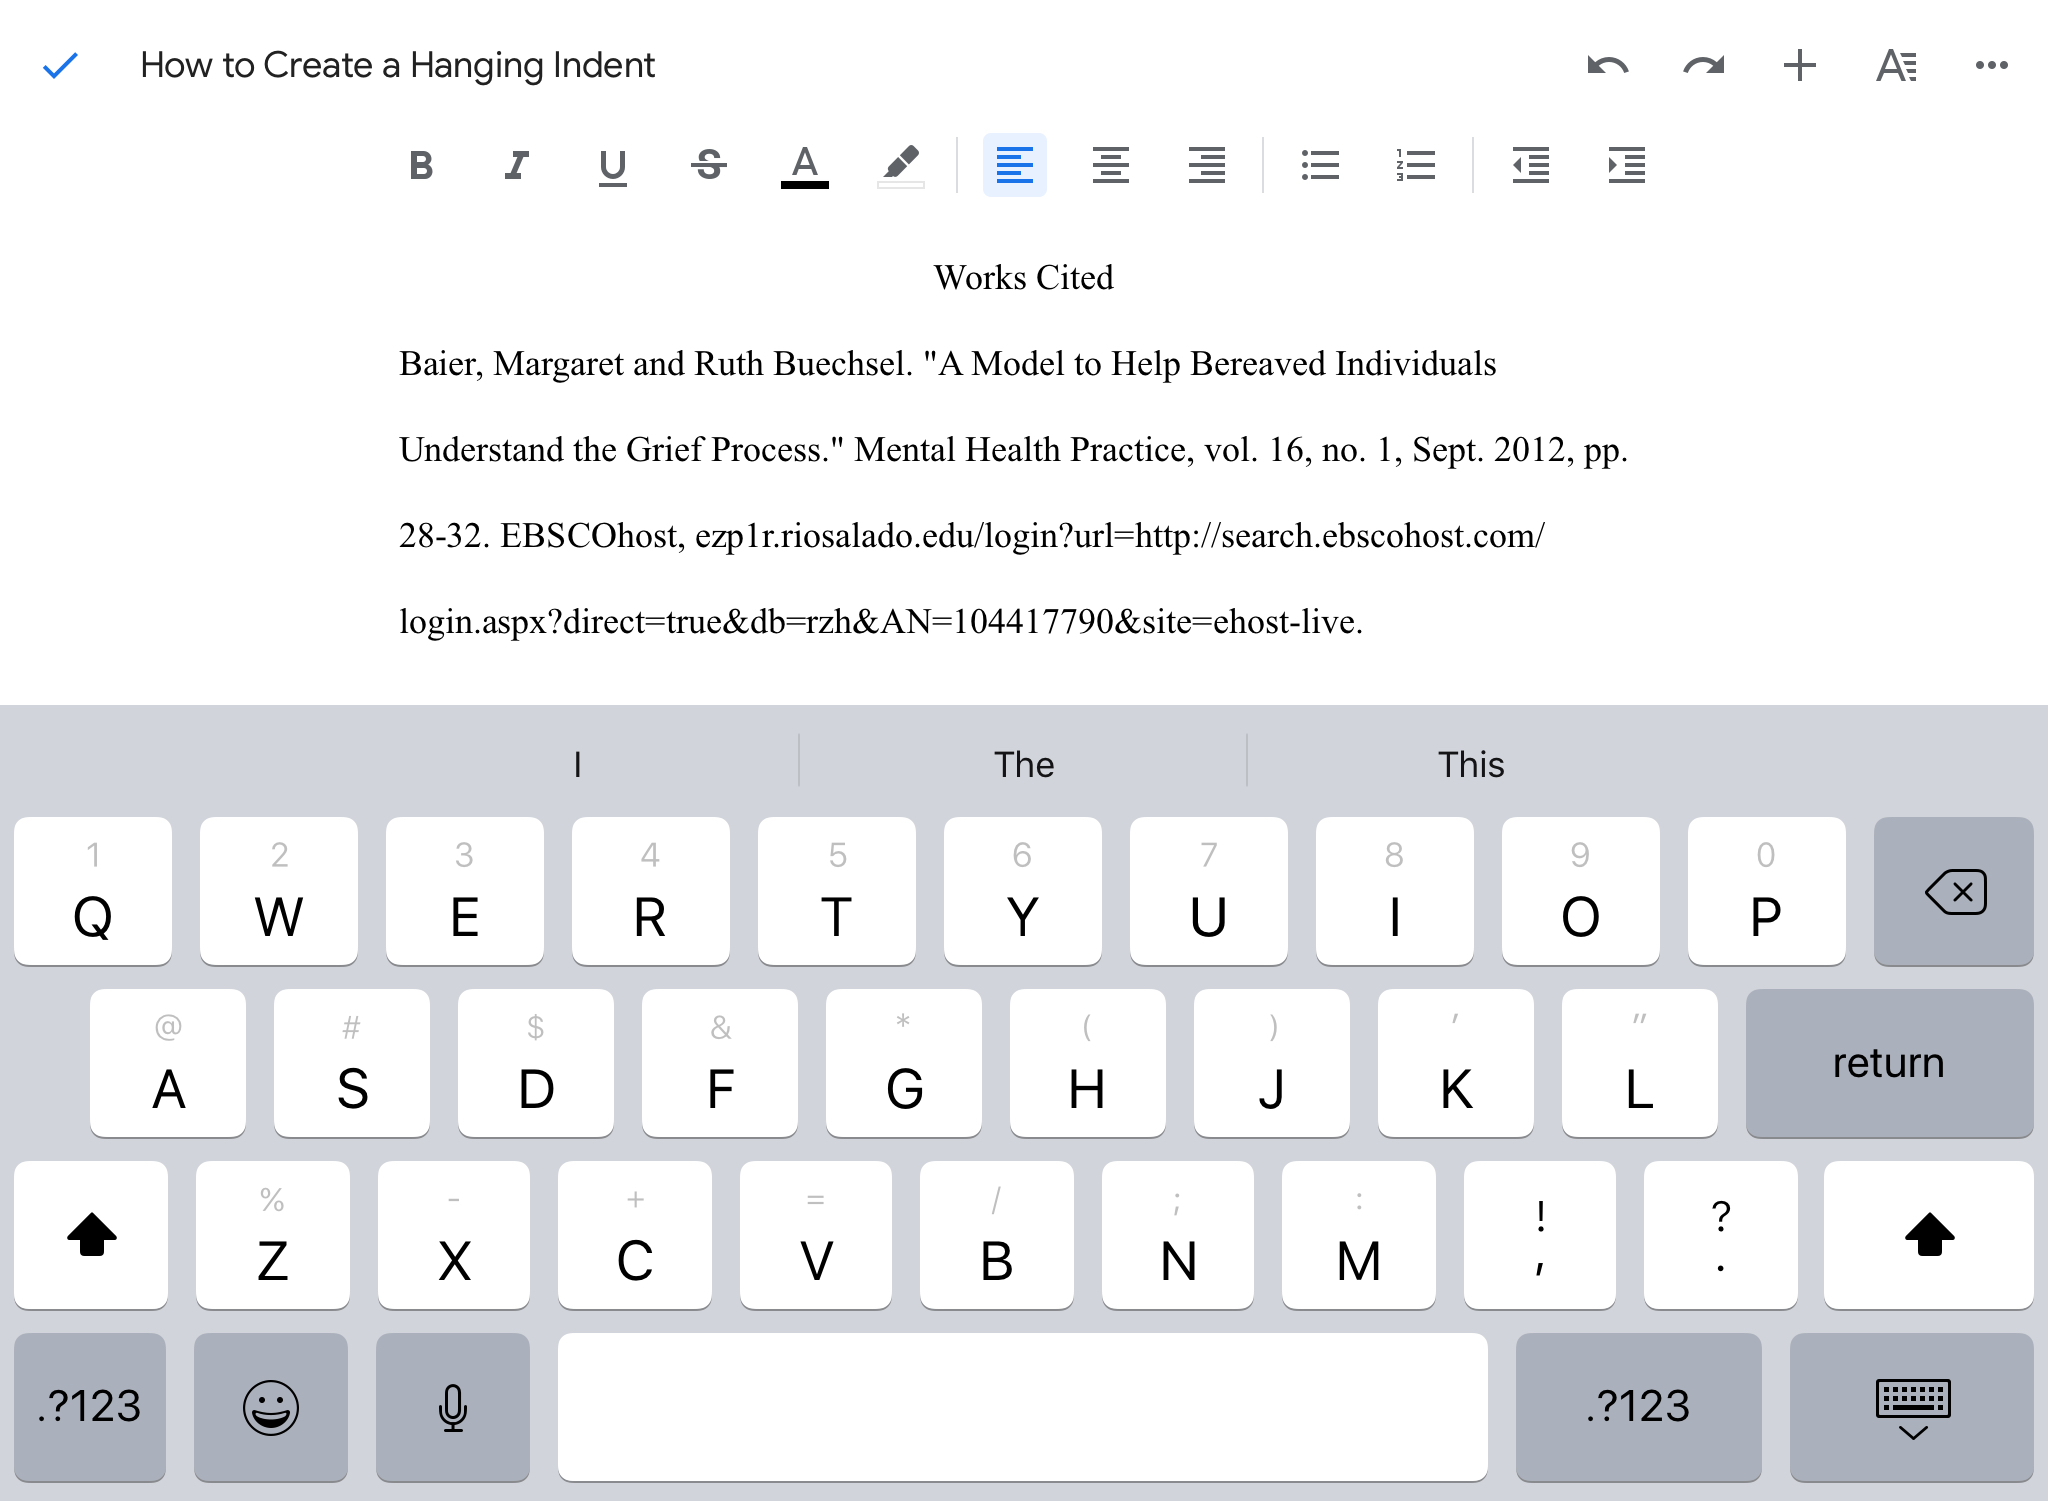Open the text color picker

tap(804, 165)
